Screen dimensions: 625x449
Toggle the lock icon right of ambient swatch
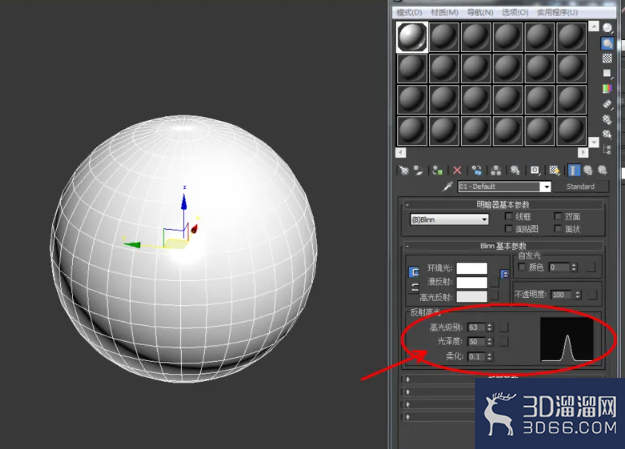click(504, 274)
